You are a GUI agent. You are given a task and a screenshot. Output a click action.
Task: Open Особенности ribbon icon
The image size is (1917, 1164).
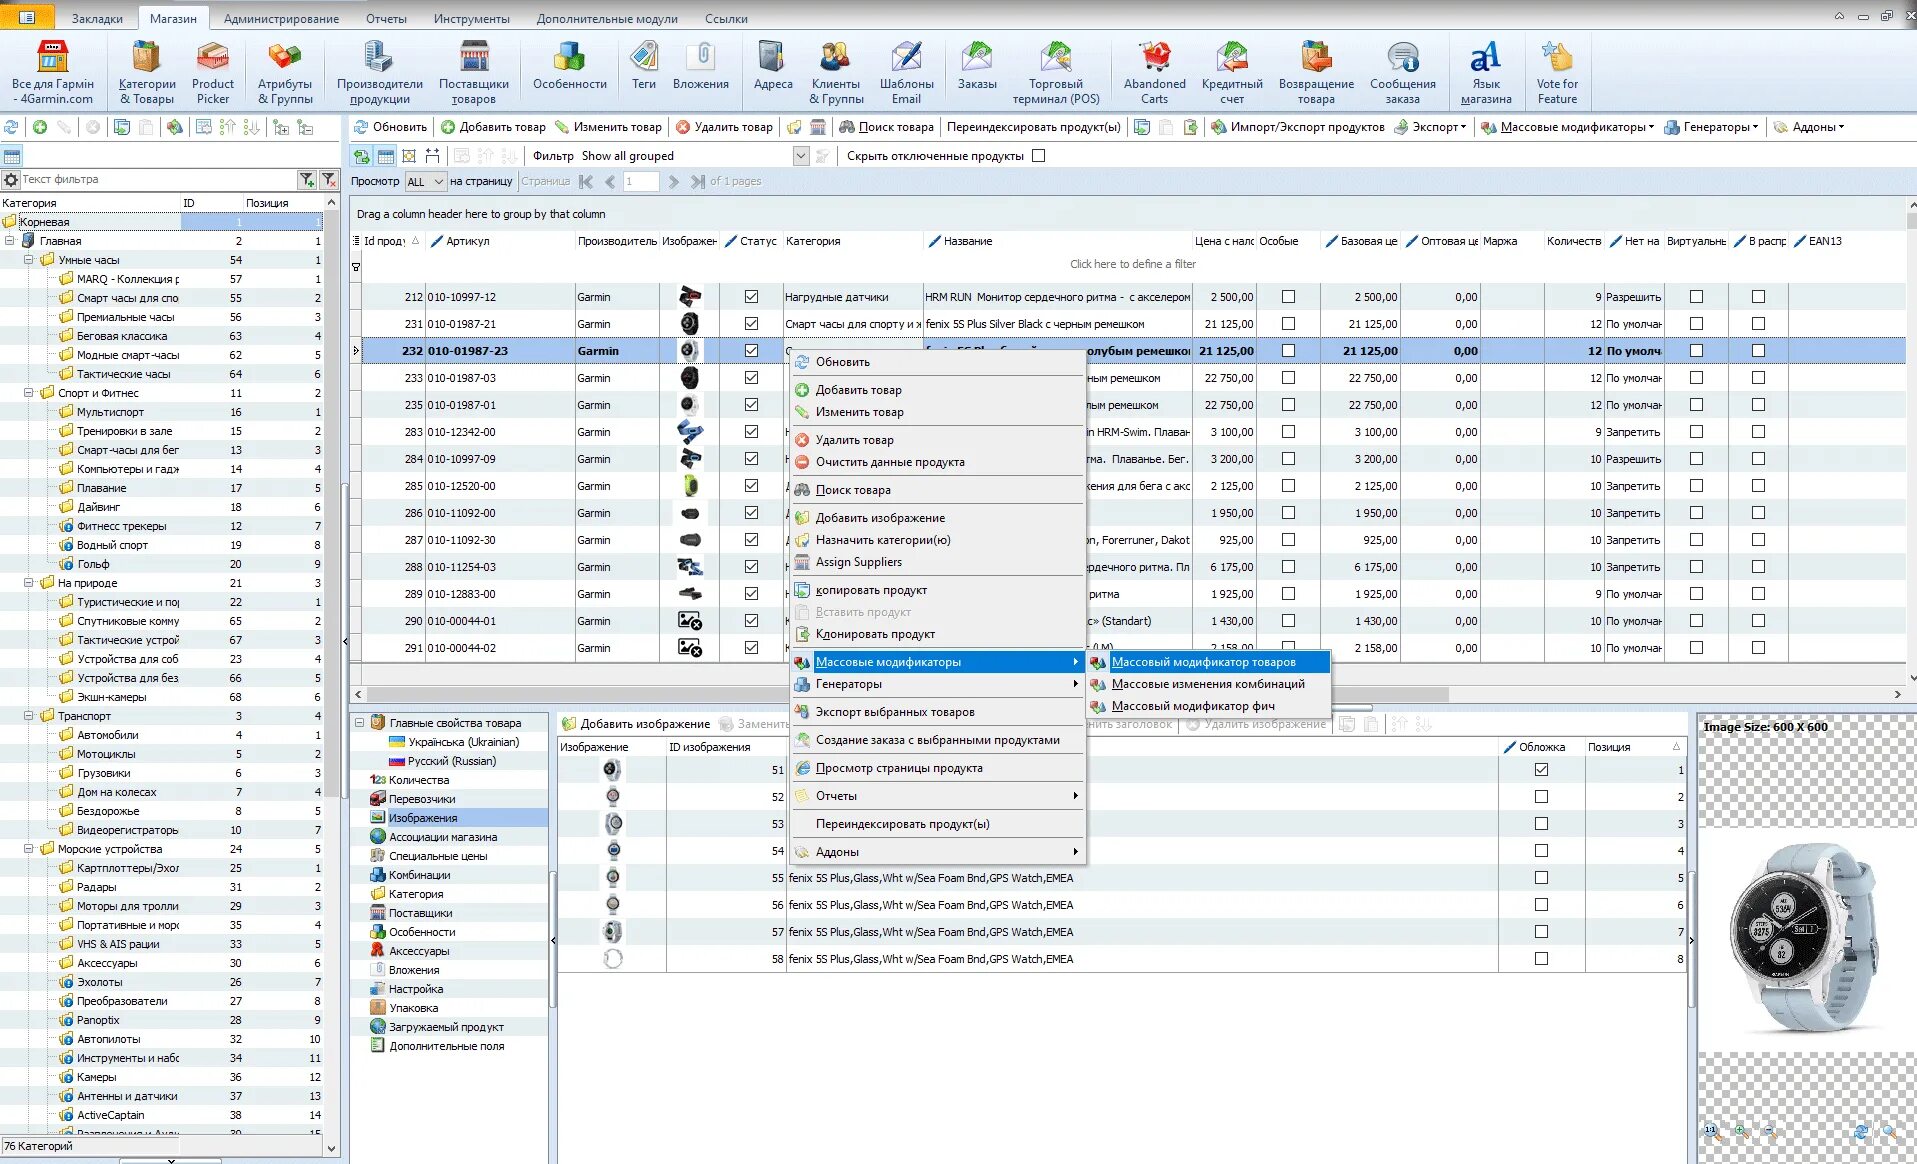click(x=569, y=66)
